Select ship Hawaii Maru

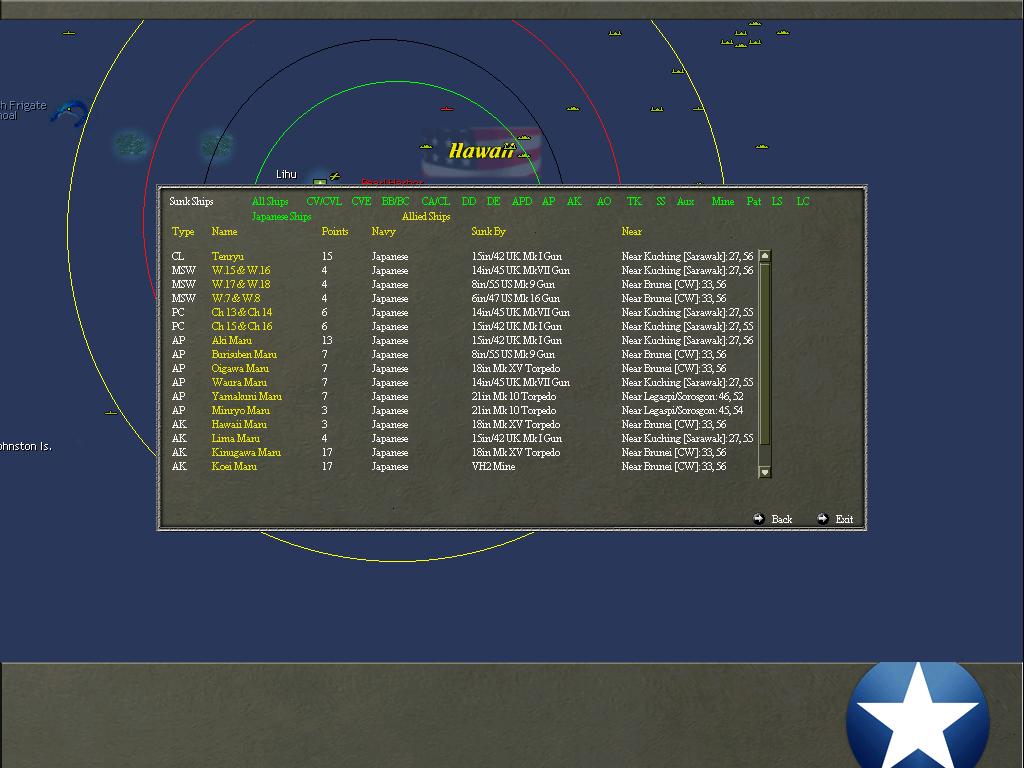pos(239,424)
